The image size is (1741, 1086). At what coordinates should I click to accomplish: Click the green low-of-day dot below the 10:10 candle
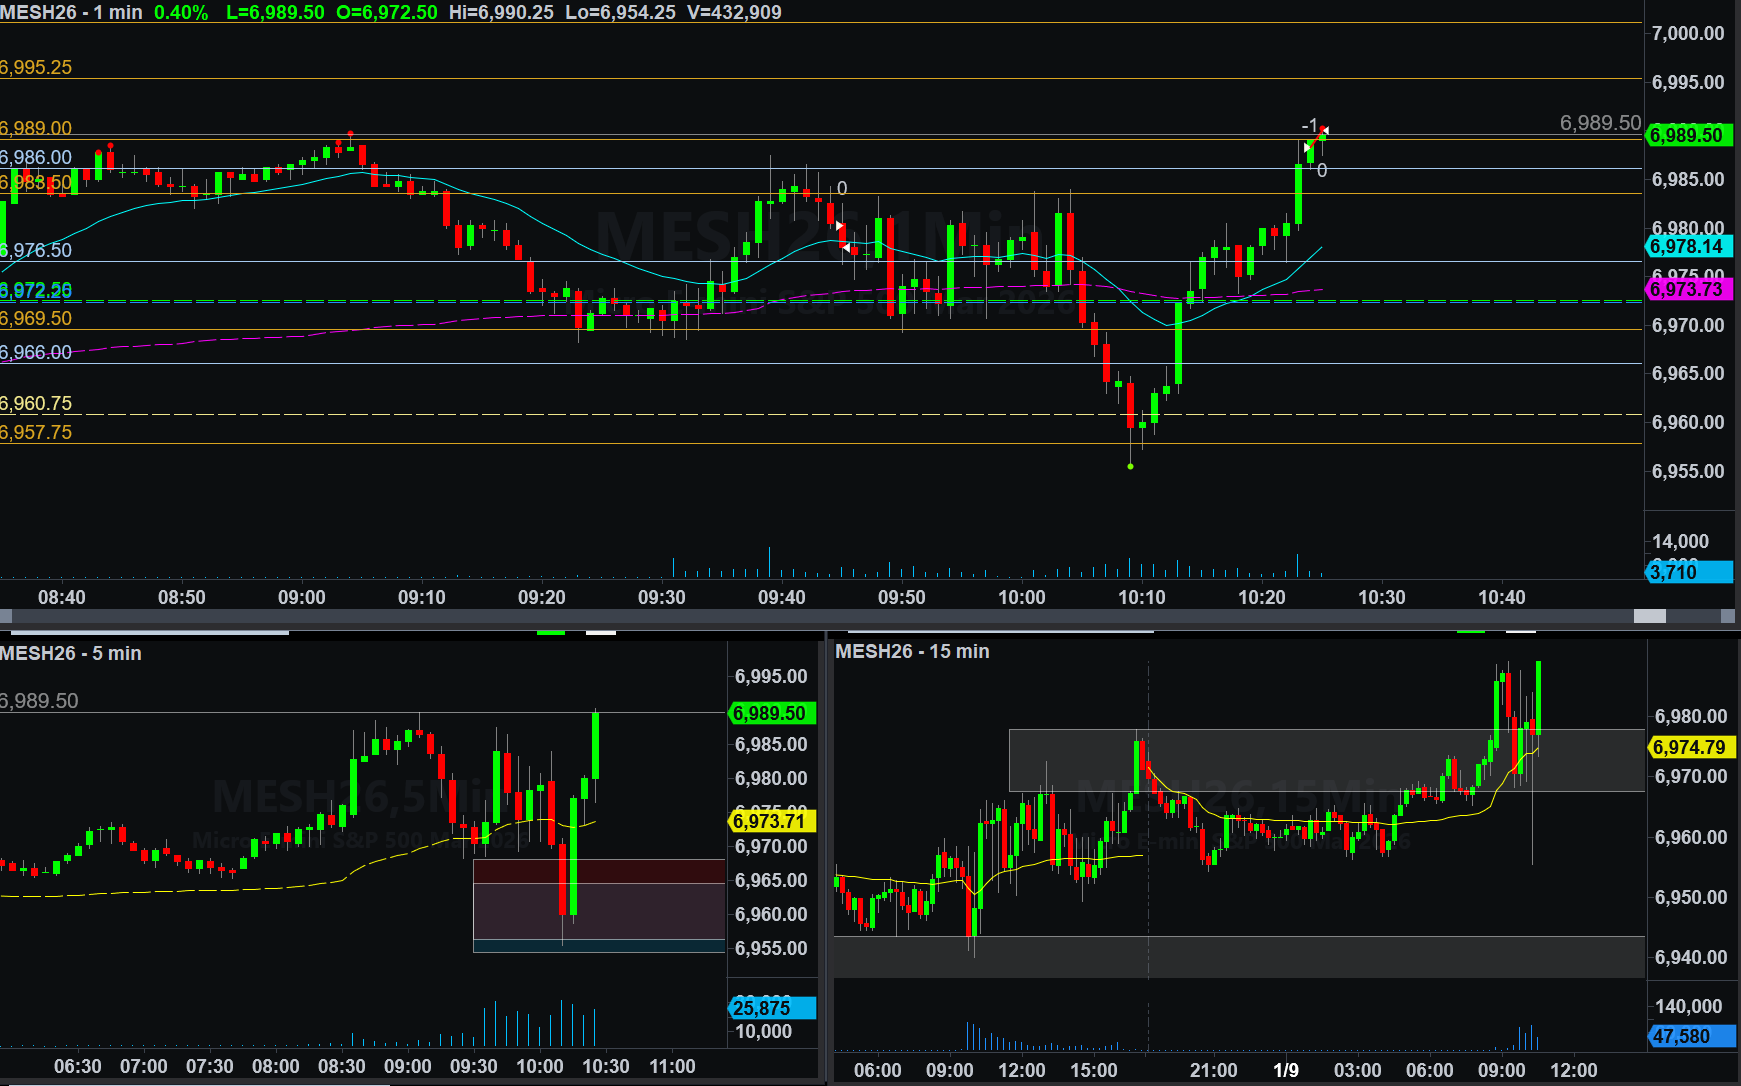click(x=1131, y=466)
